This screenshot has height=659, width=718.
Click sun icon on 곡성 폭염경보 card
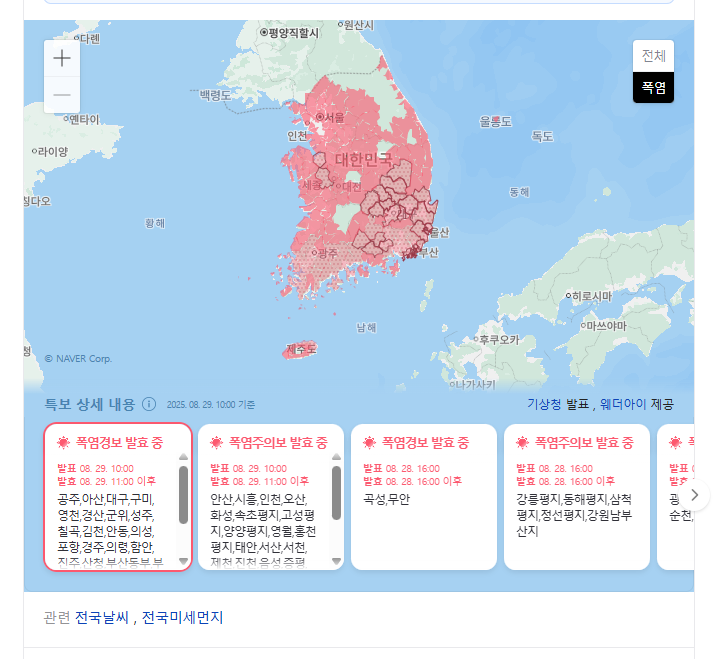[x=369, y=443]
